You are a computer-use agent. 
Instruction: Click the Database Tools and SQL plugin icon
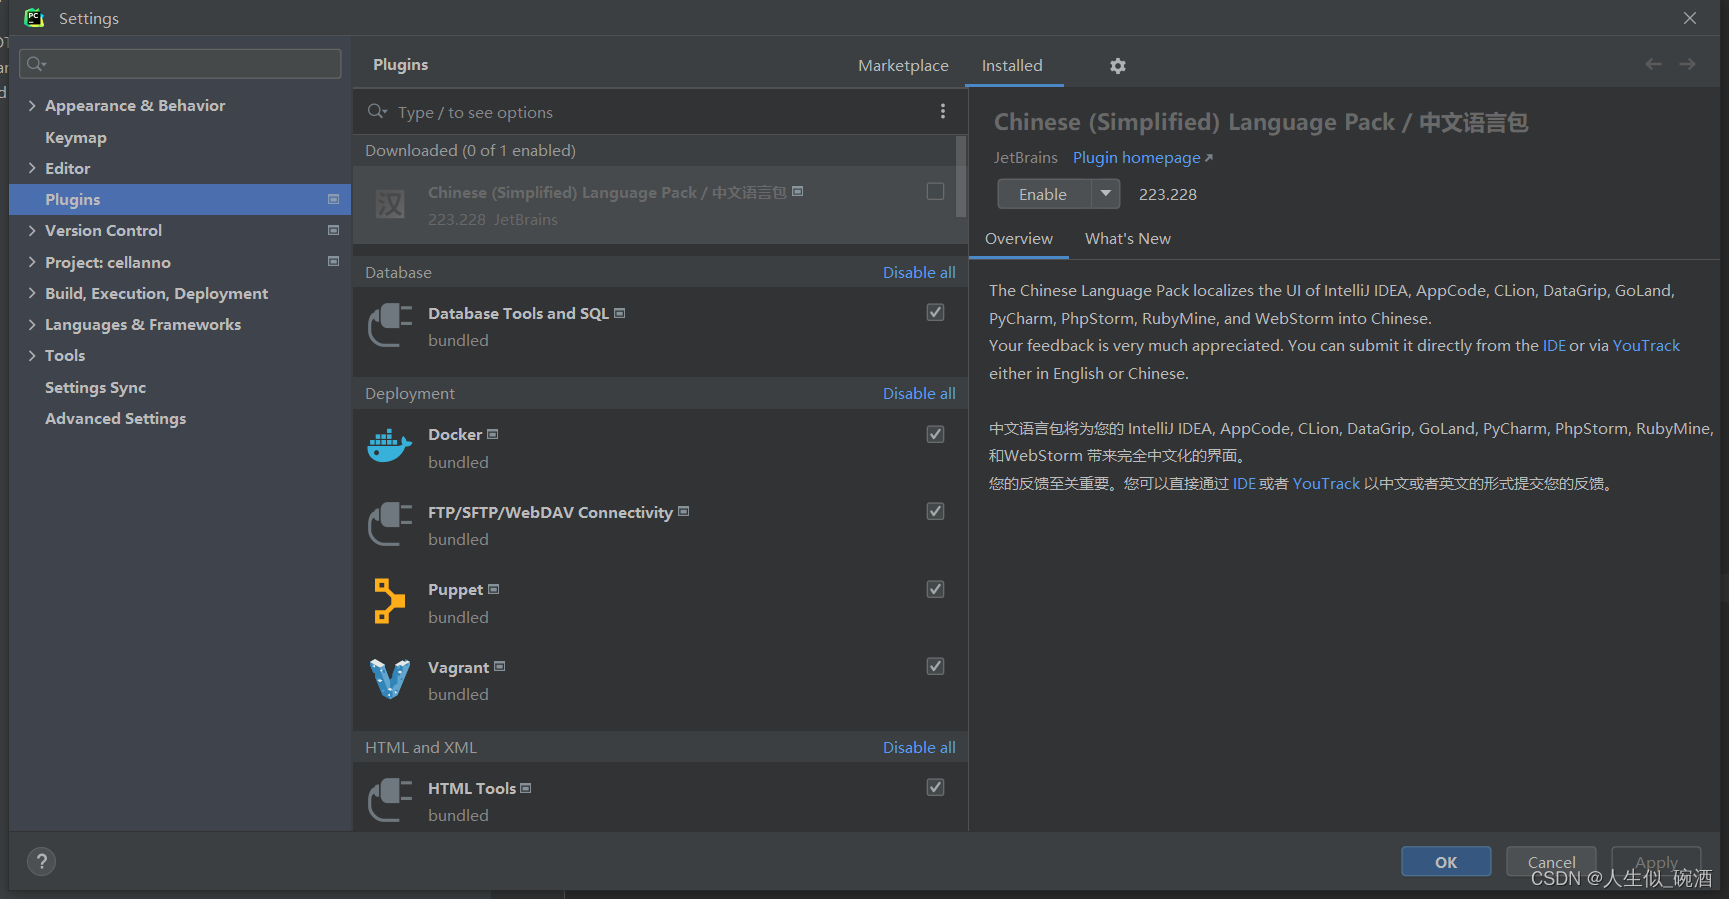tap(390, 326)
